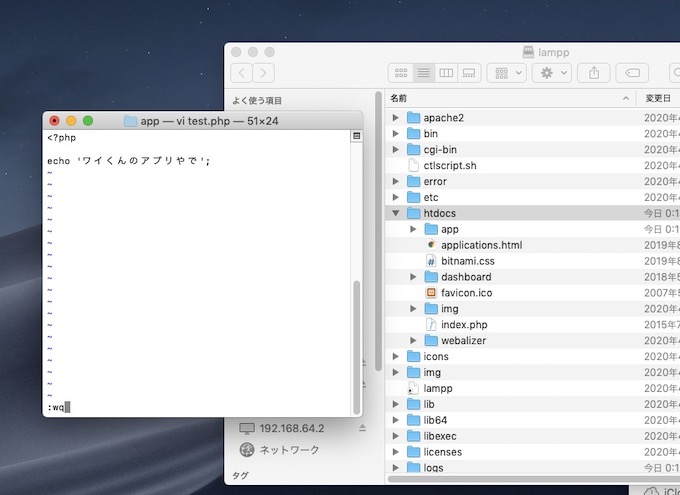This screenshot has width=680, height=495.
Task: Expand the dashboard folder
Action: click(413, 277)
